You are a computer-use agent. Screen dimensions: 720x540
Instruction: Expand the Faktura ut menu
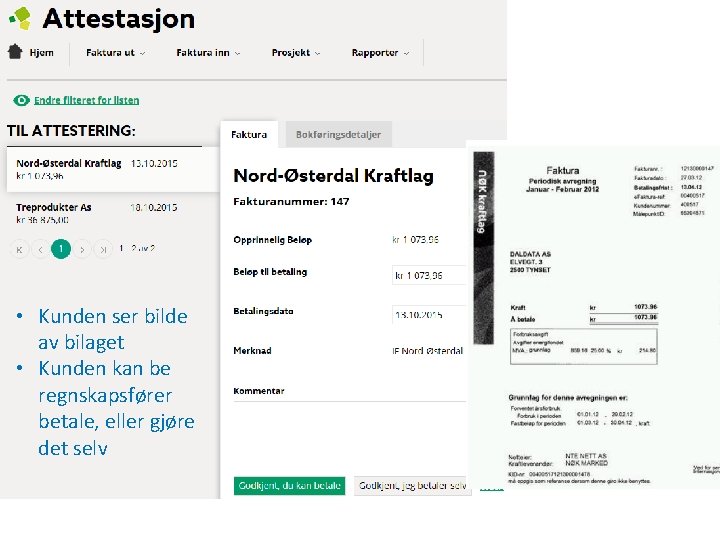tap(116, 53)
